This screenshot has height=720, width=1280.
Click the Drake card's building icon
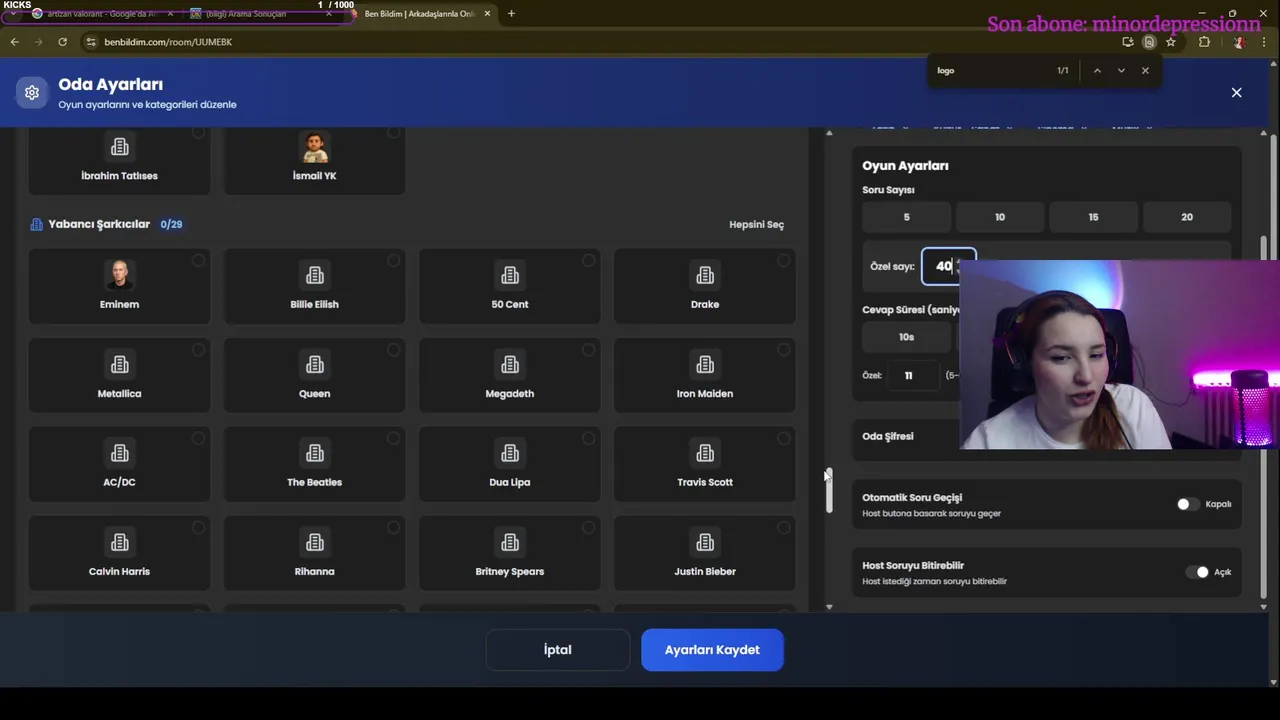(705, 275)
